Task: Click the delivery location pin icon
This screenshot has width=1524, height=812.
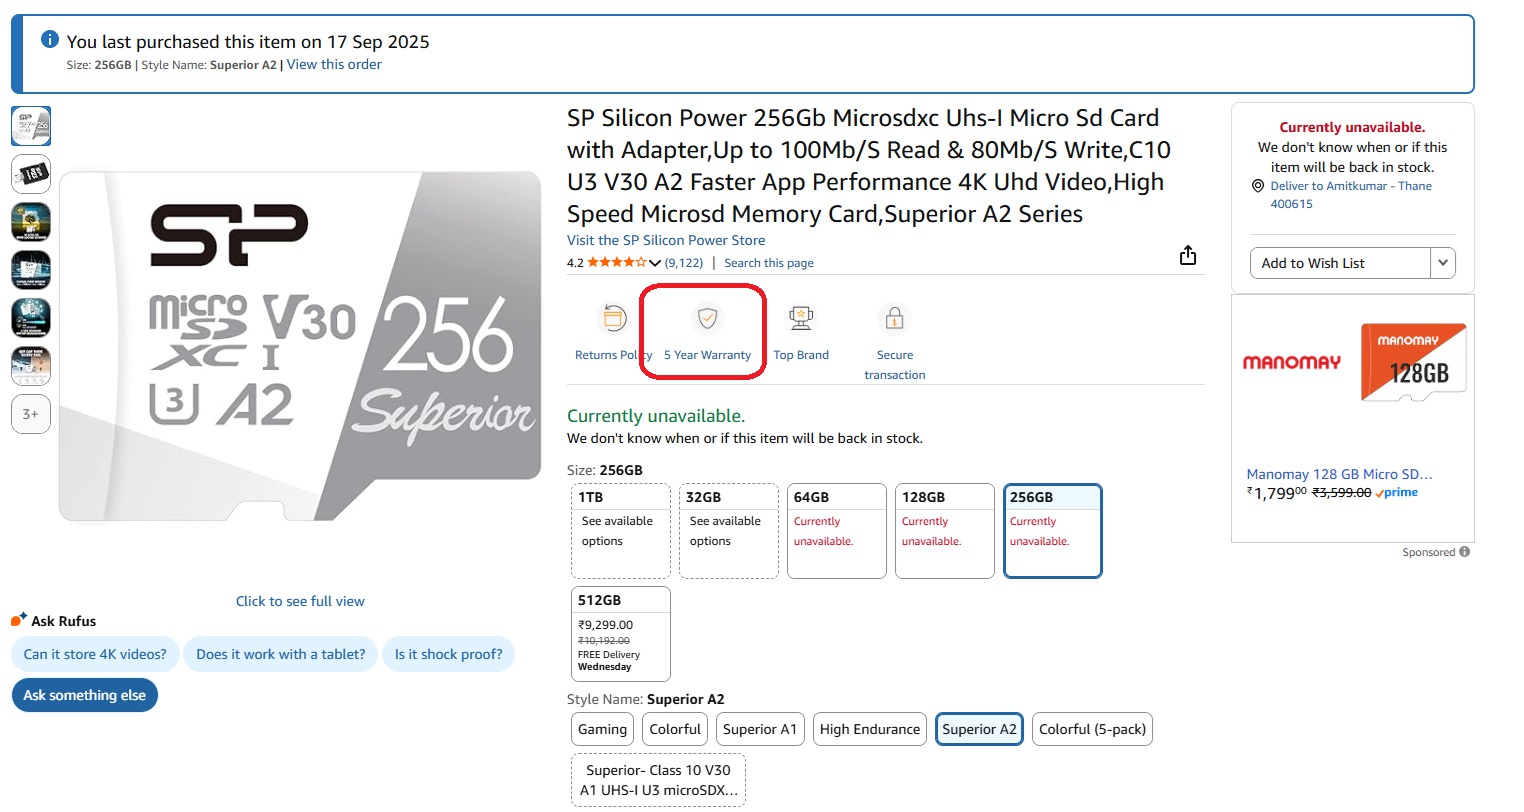Action: (x=1258, y=186)
